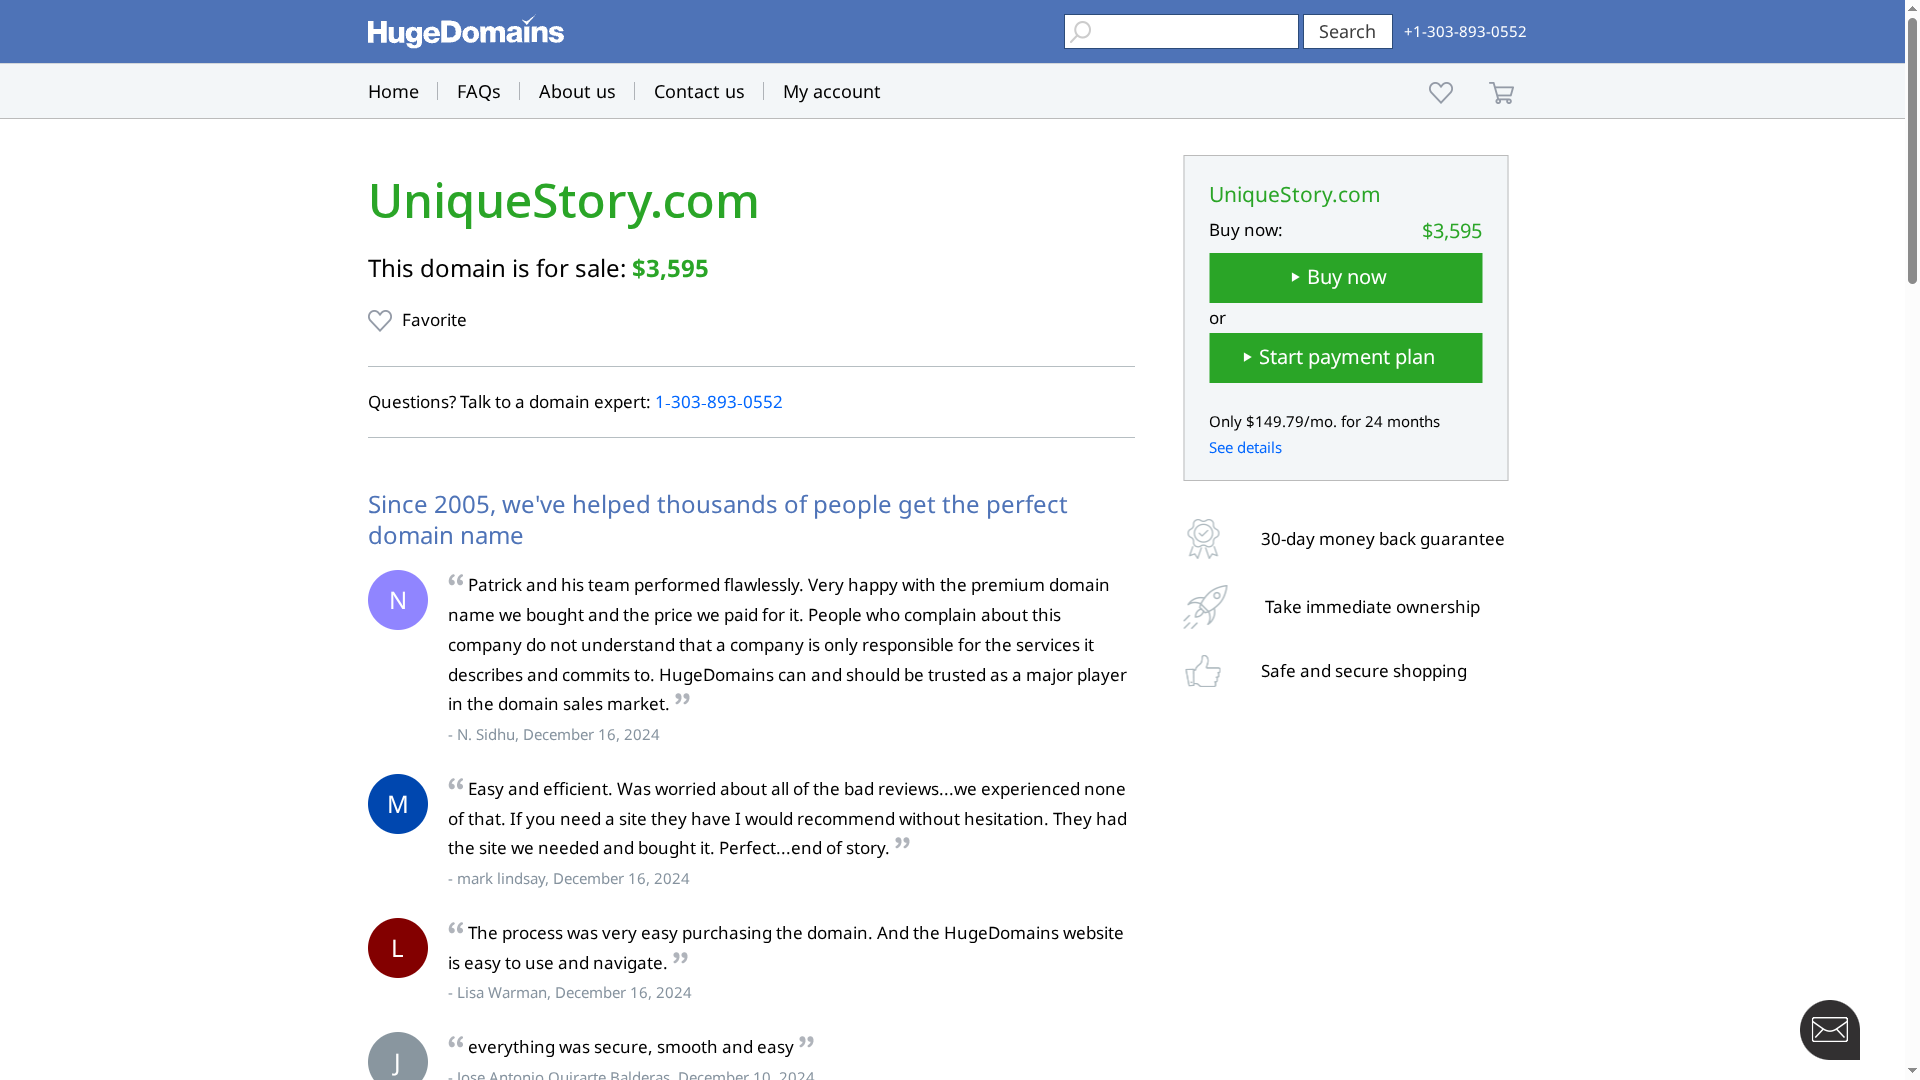1920x1080 pixels.
Task: Select My account in the navigation
Action: pos(830,91)
